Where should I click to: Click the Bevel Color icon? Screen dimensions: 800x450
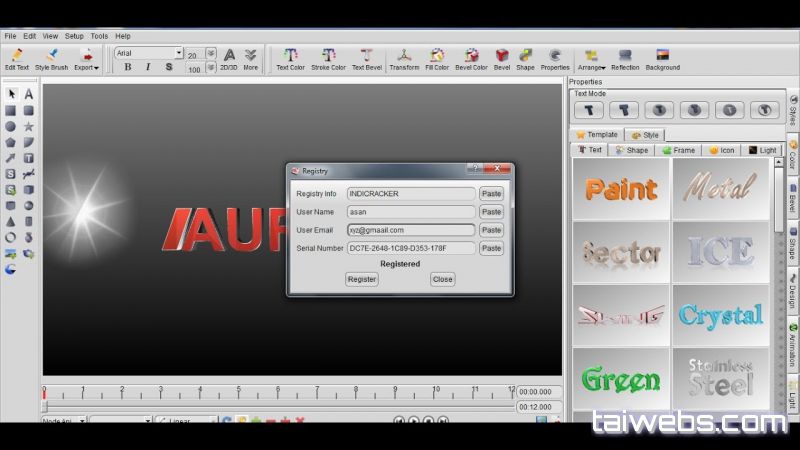click(471, 56)
